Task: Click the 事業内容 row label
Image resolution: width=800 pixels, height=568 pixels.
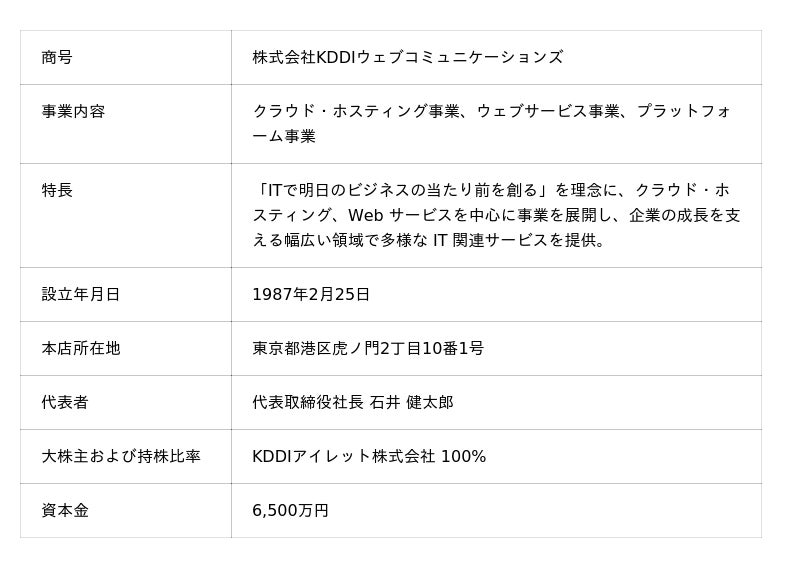Action: click(x=73, y=112)
